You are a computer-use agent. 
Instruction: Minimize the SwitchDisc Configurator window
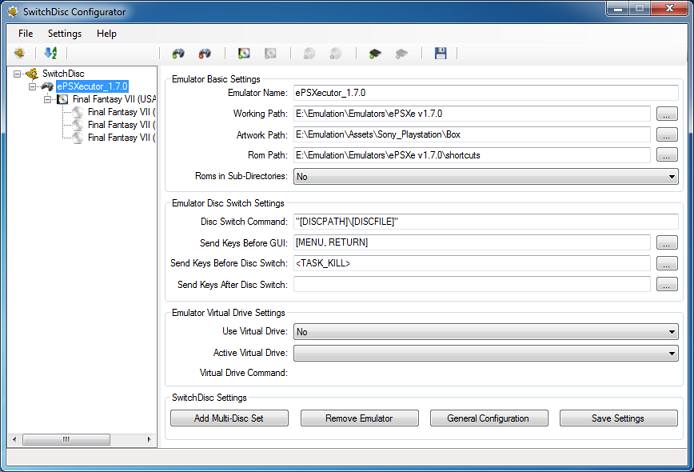[x=618, y=8]
